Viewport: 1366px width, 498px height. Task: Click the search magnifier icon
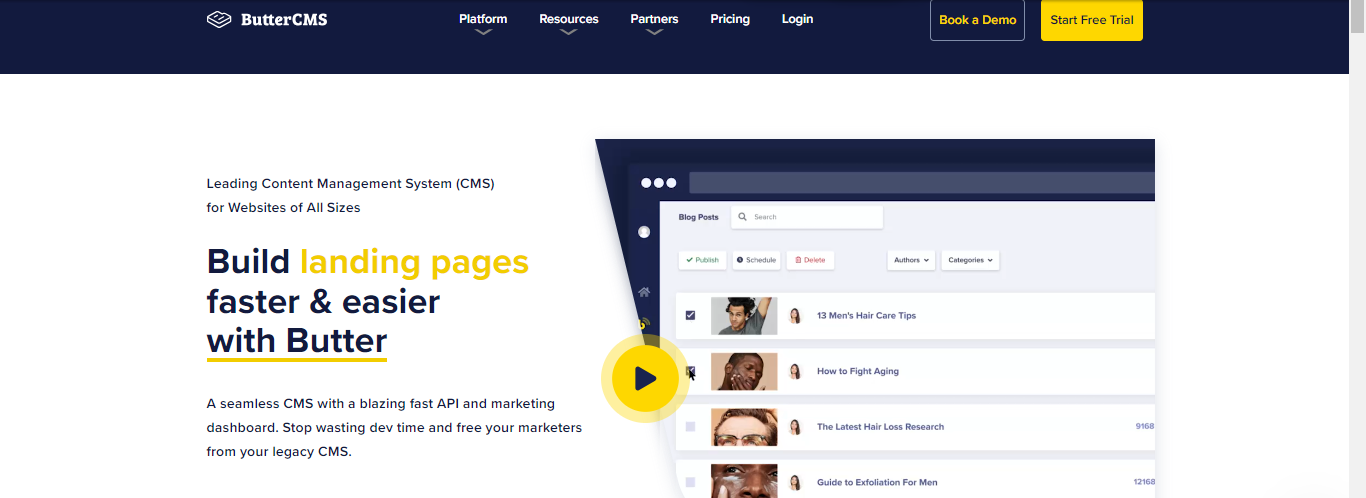742,217
